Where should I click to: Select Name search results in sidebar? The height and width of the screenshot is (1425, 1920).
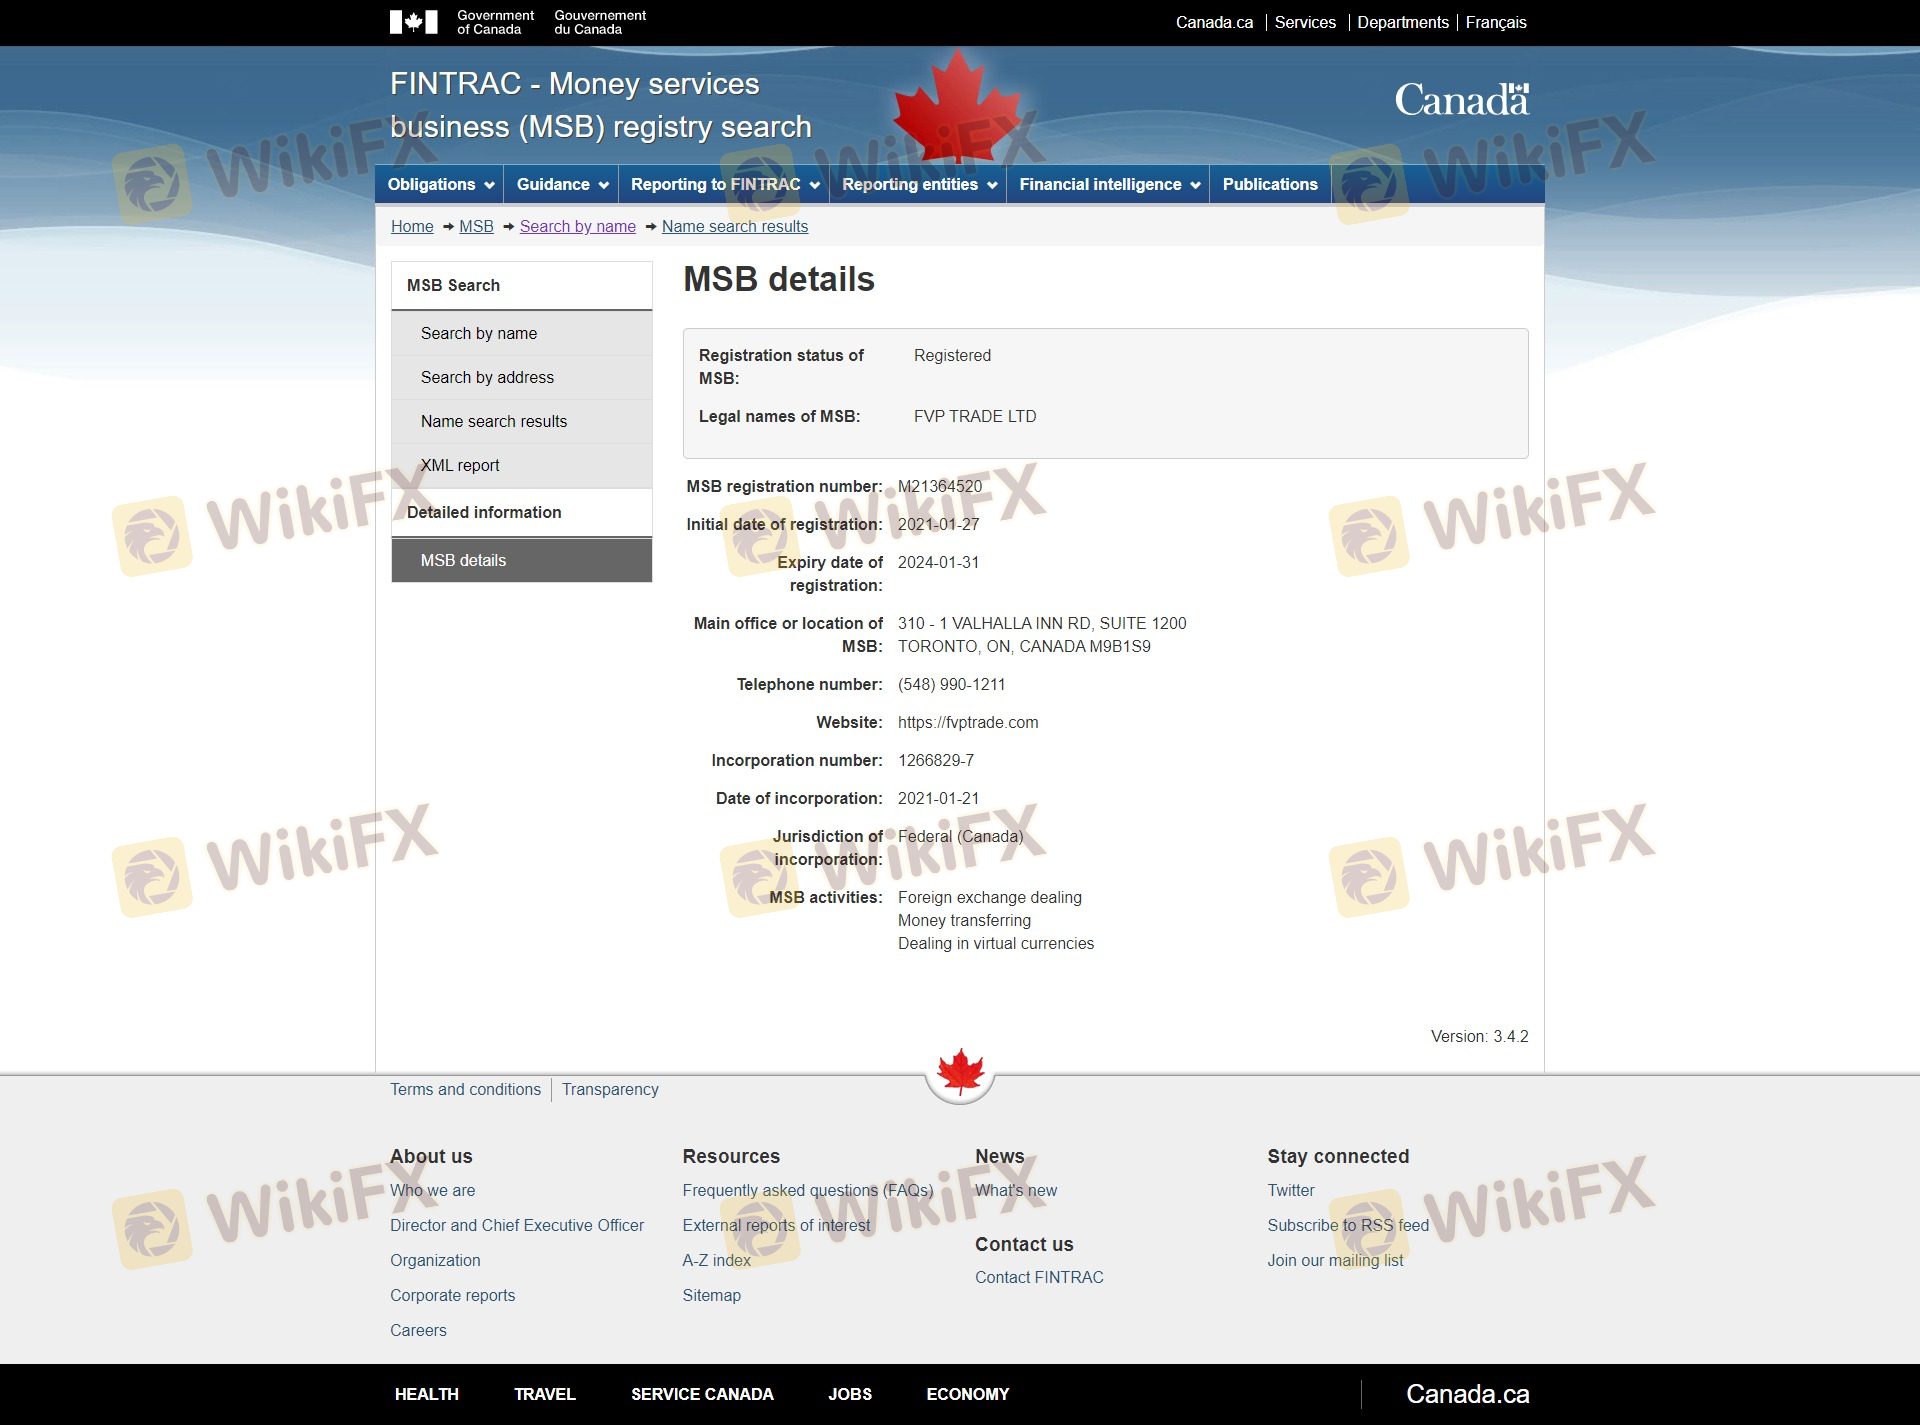click(521, 421)
